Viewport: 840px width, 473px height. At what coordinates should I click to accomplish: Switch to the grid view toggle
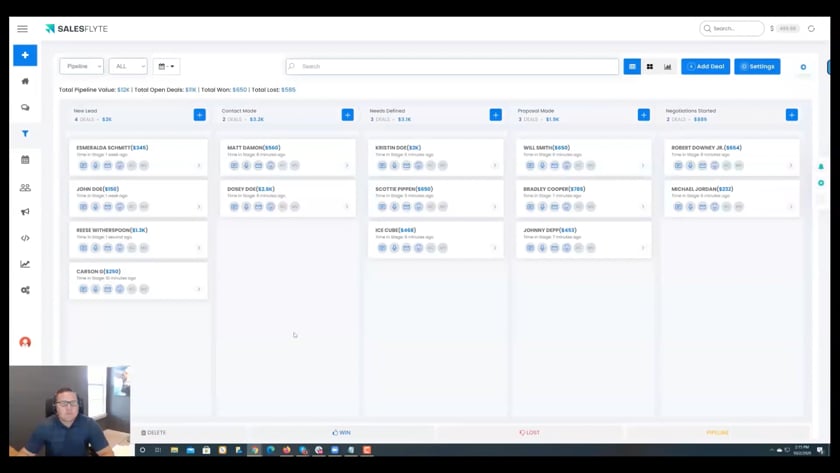650,66
